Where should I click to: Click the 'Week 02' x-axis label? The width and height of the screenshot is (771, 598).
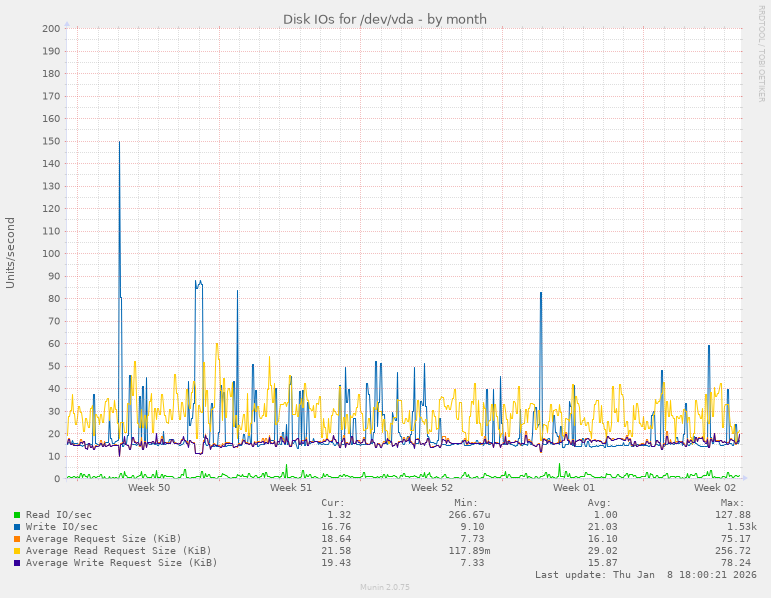714,487
